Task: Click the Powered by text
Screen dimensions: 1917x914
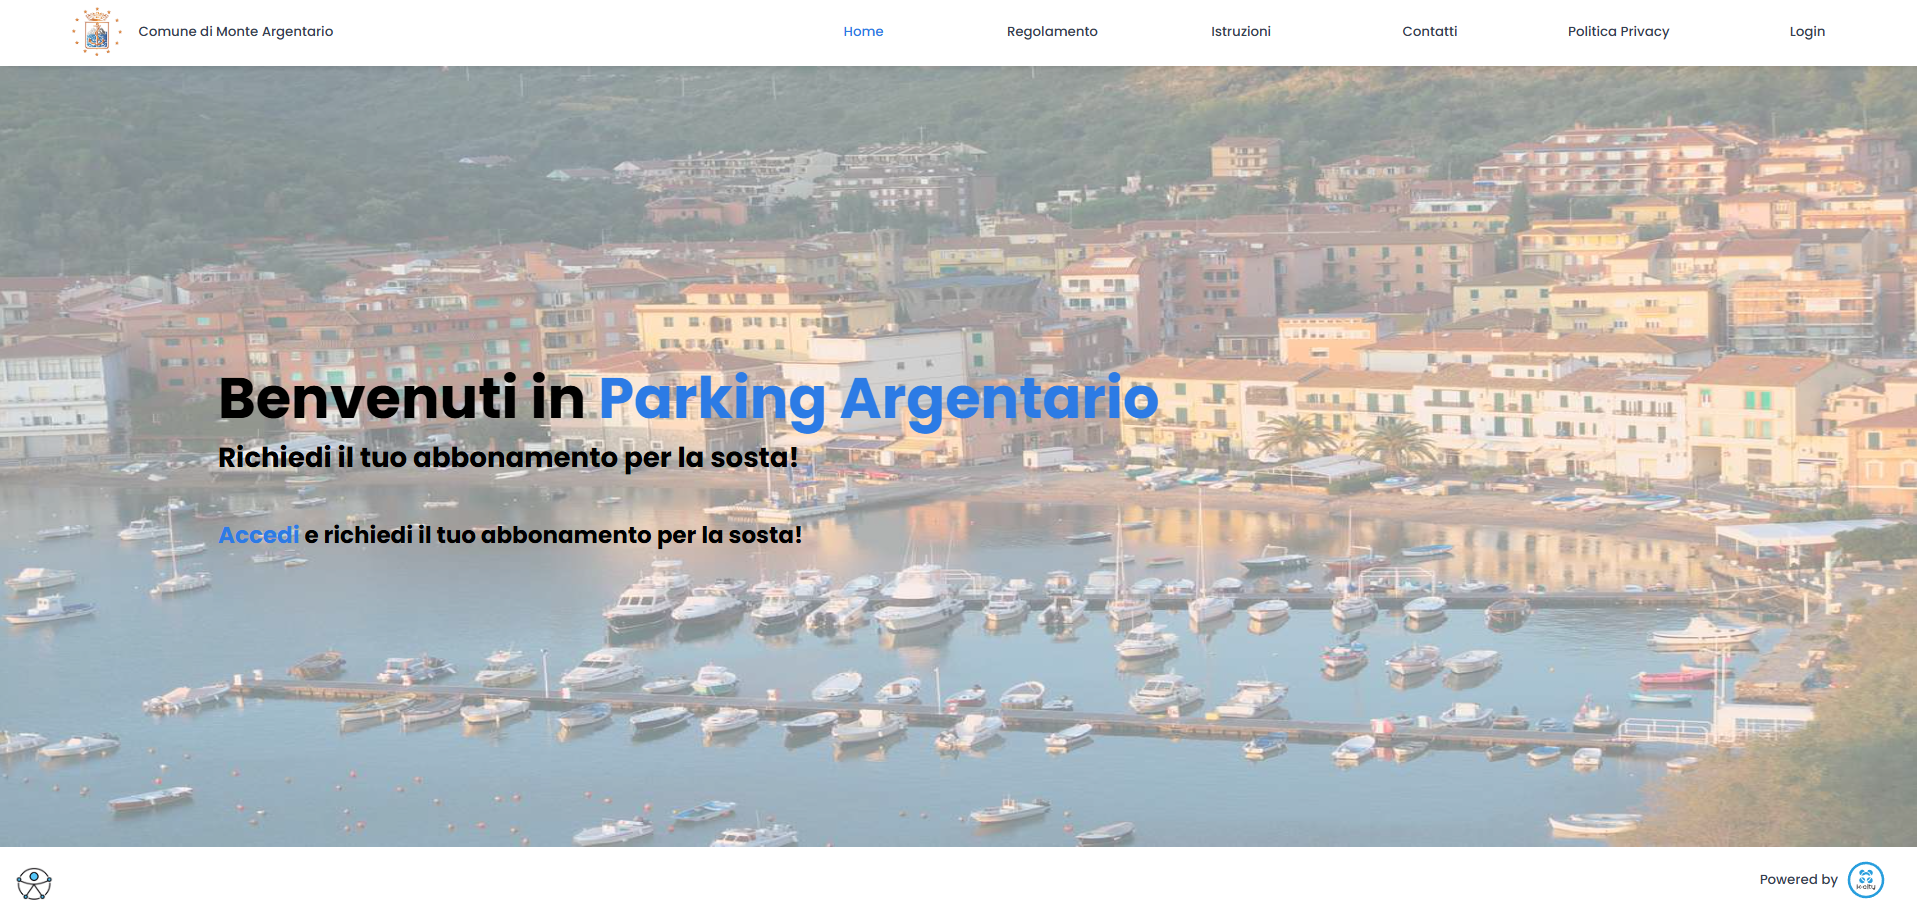Action: coord(1798,880)
